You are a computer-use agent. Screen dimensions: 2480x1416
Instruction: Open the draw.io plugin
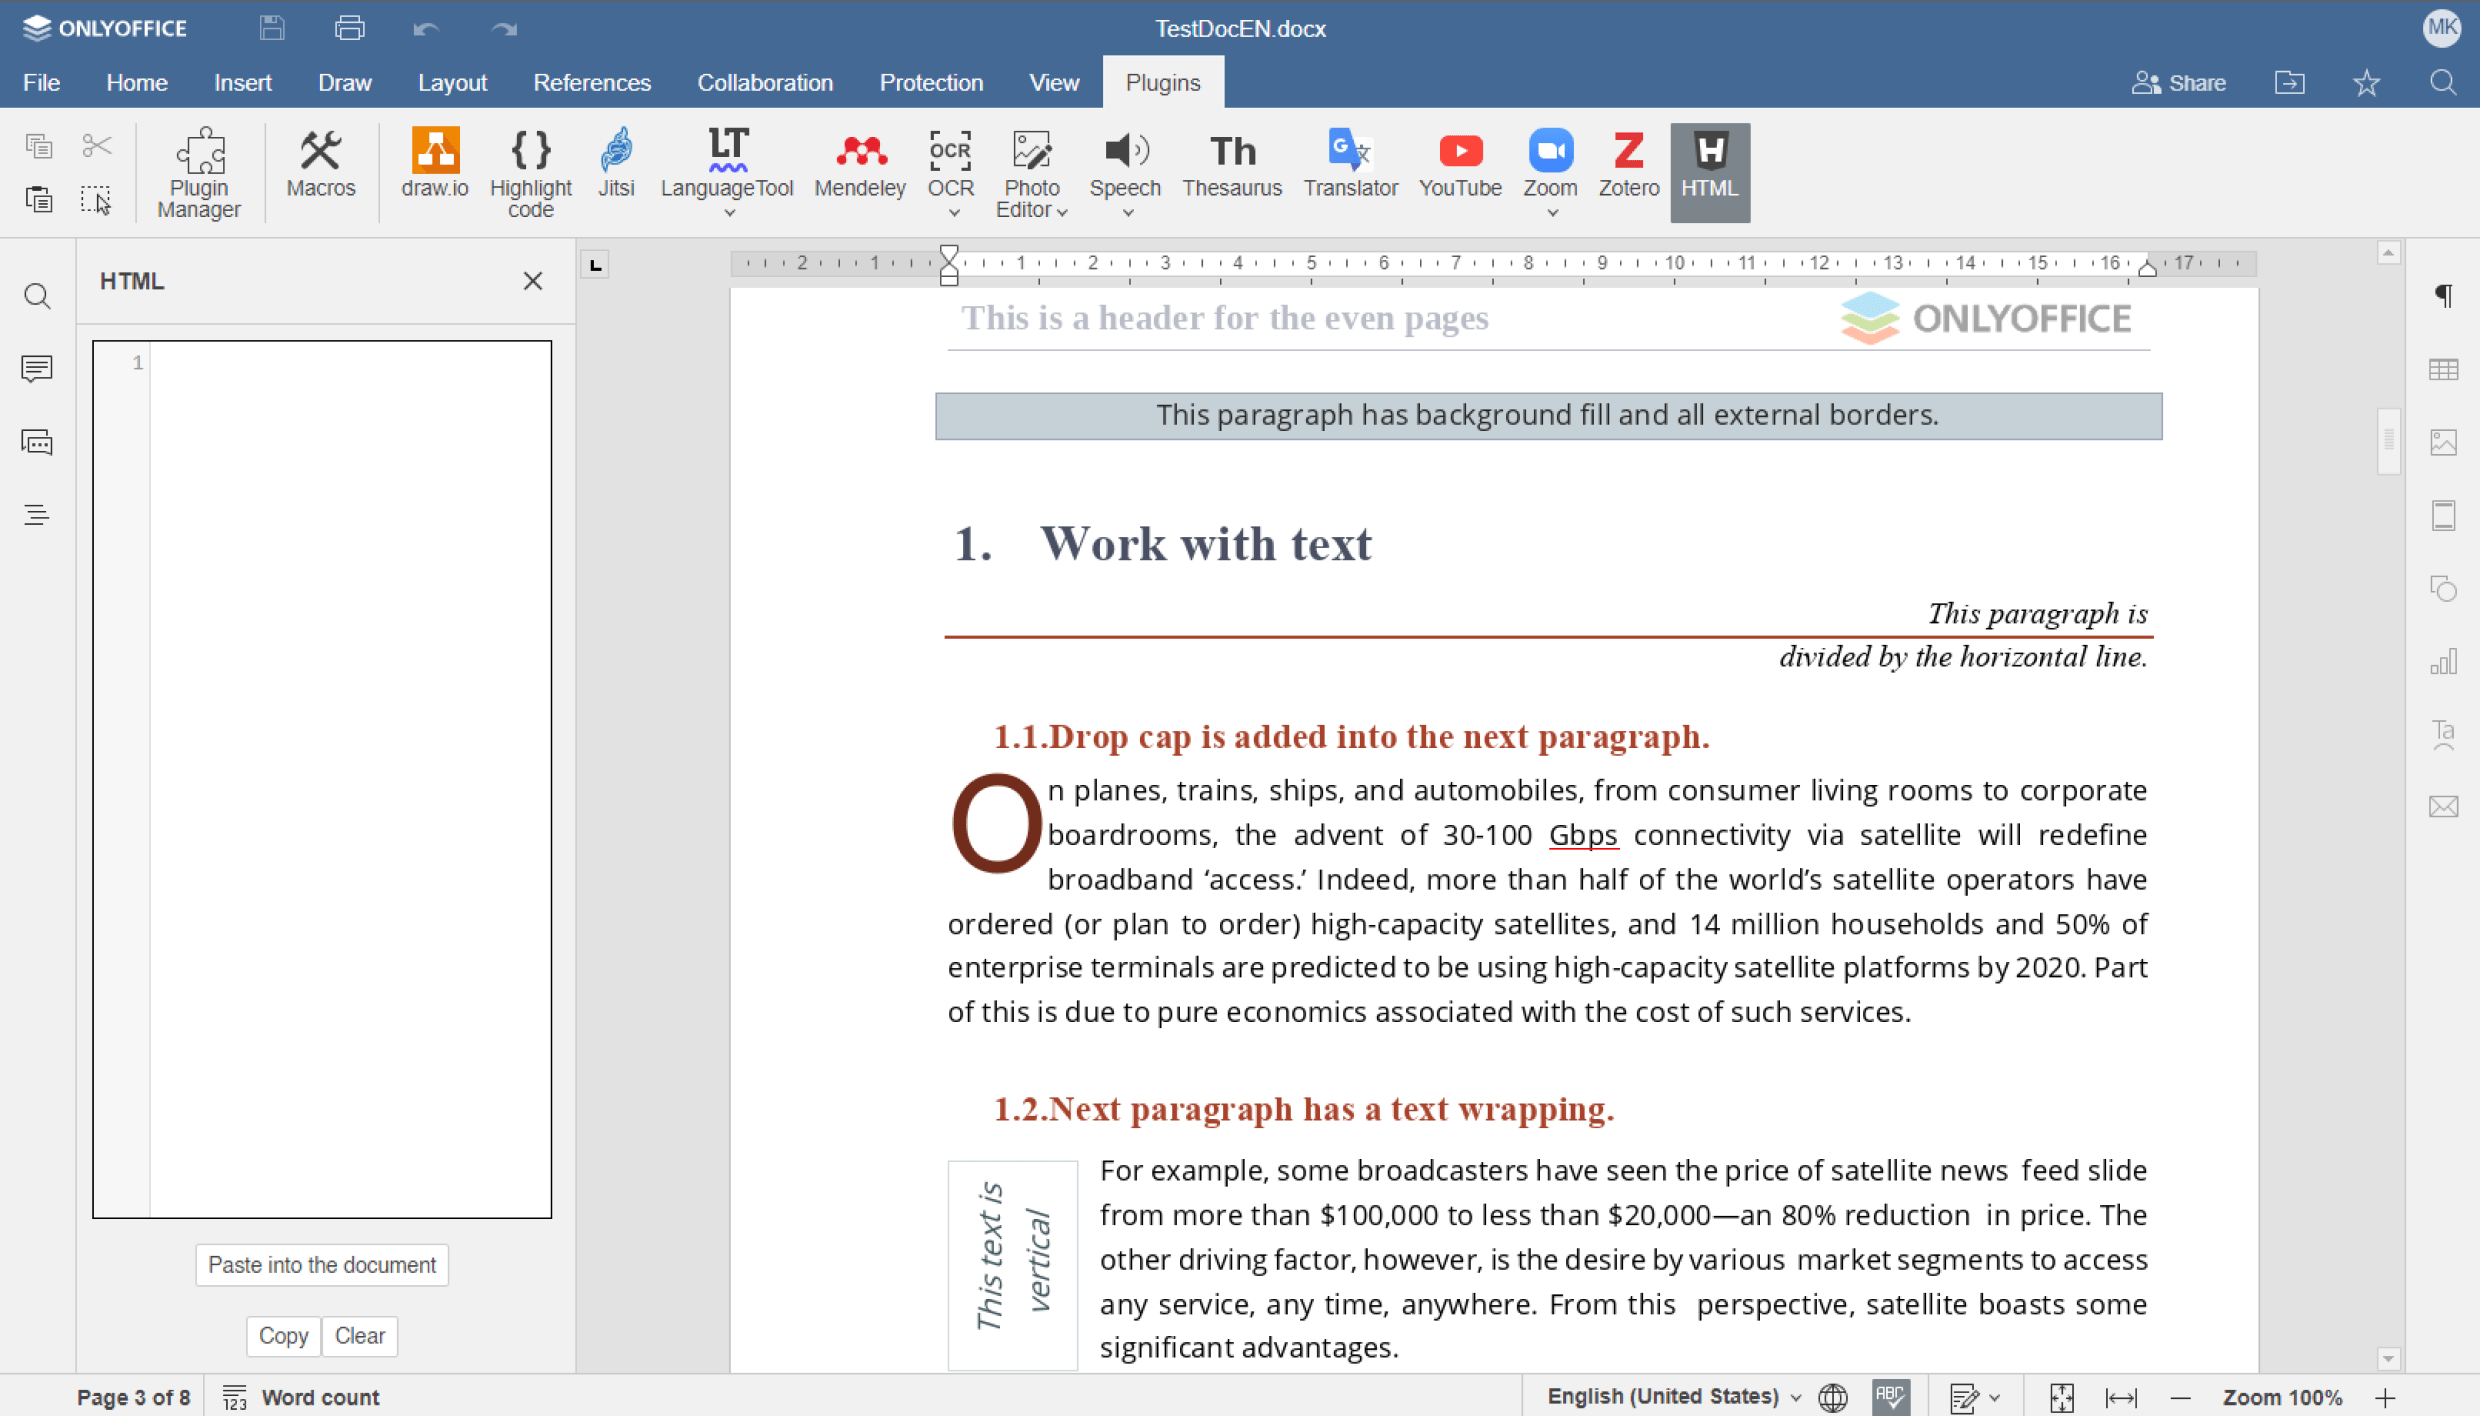[434, 164]
